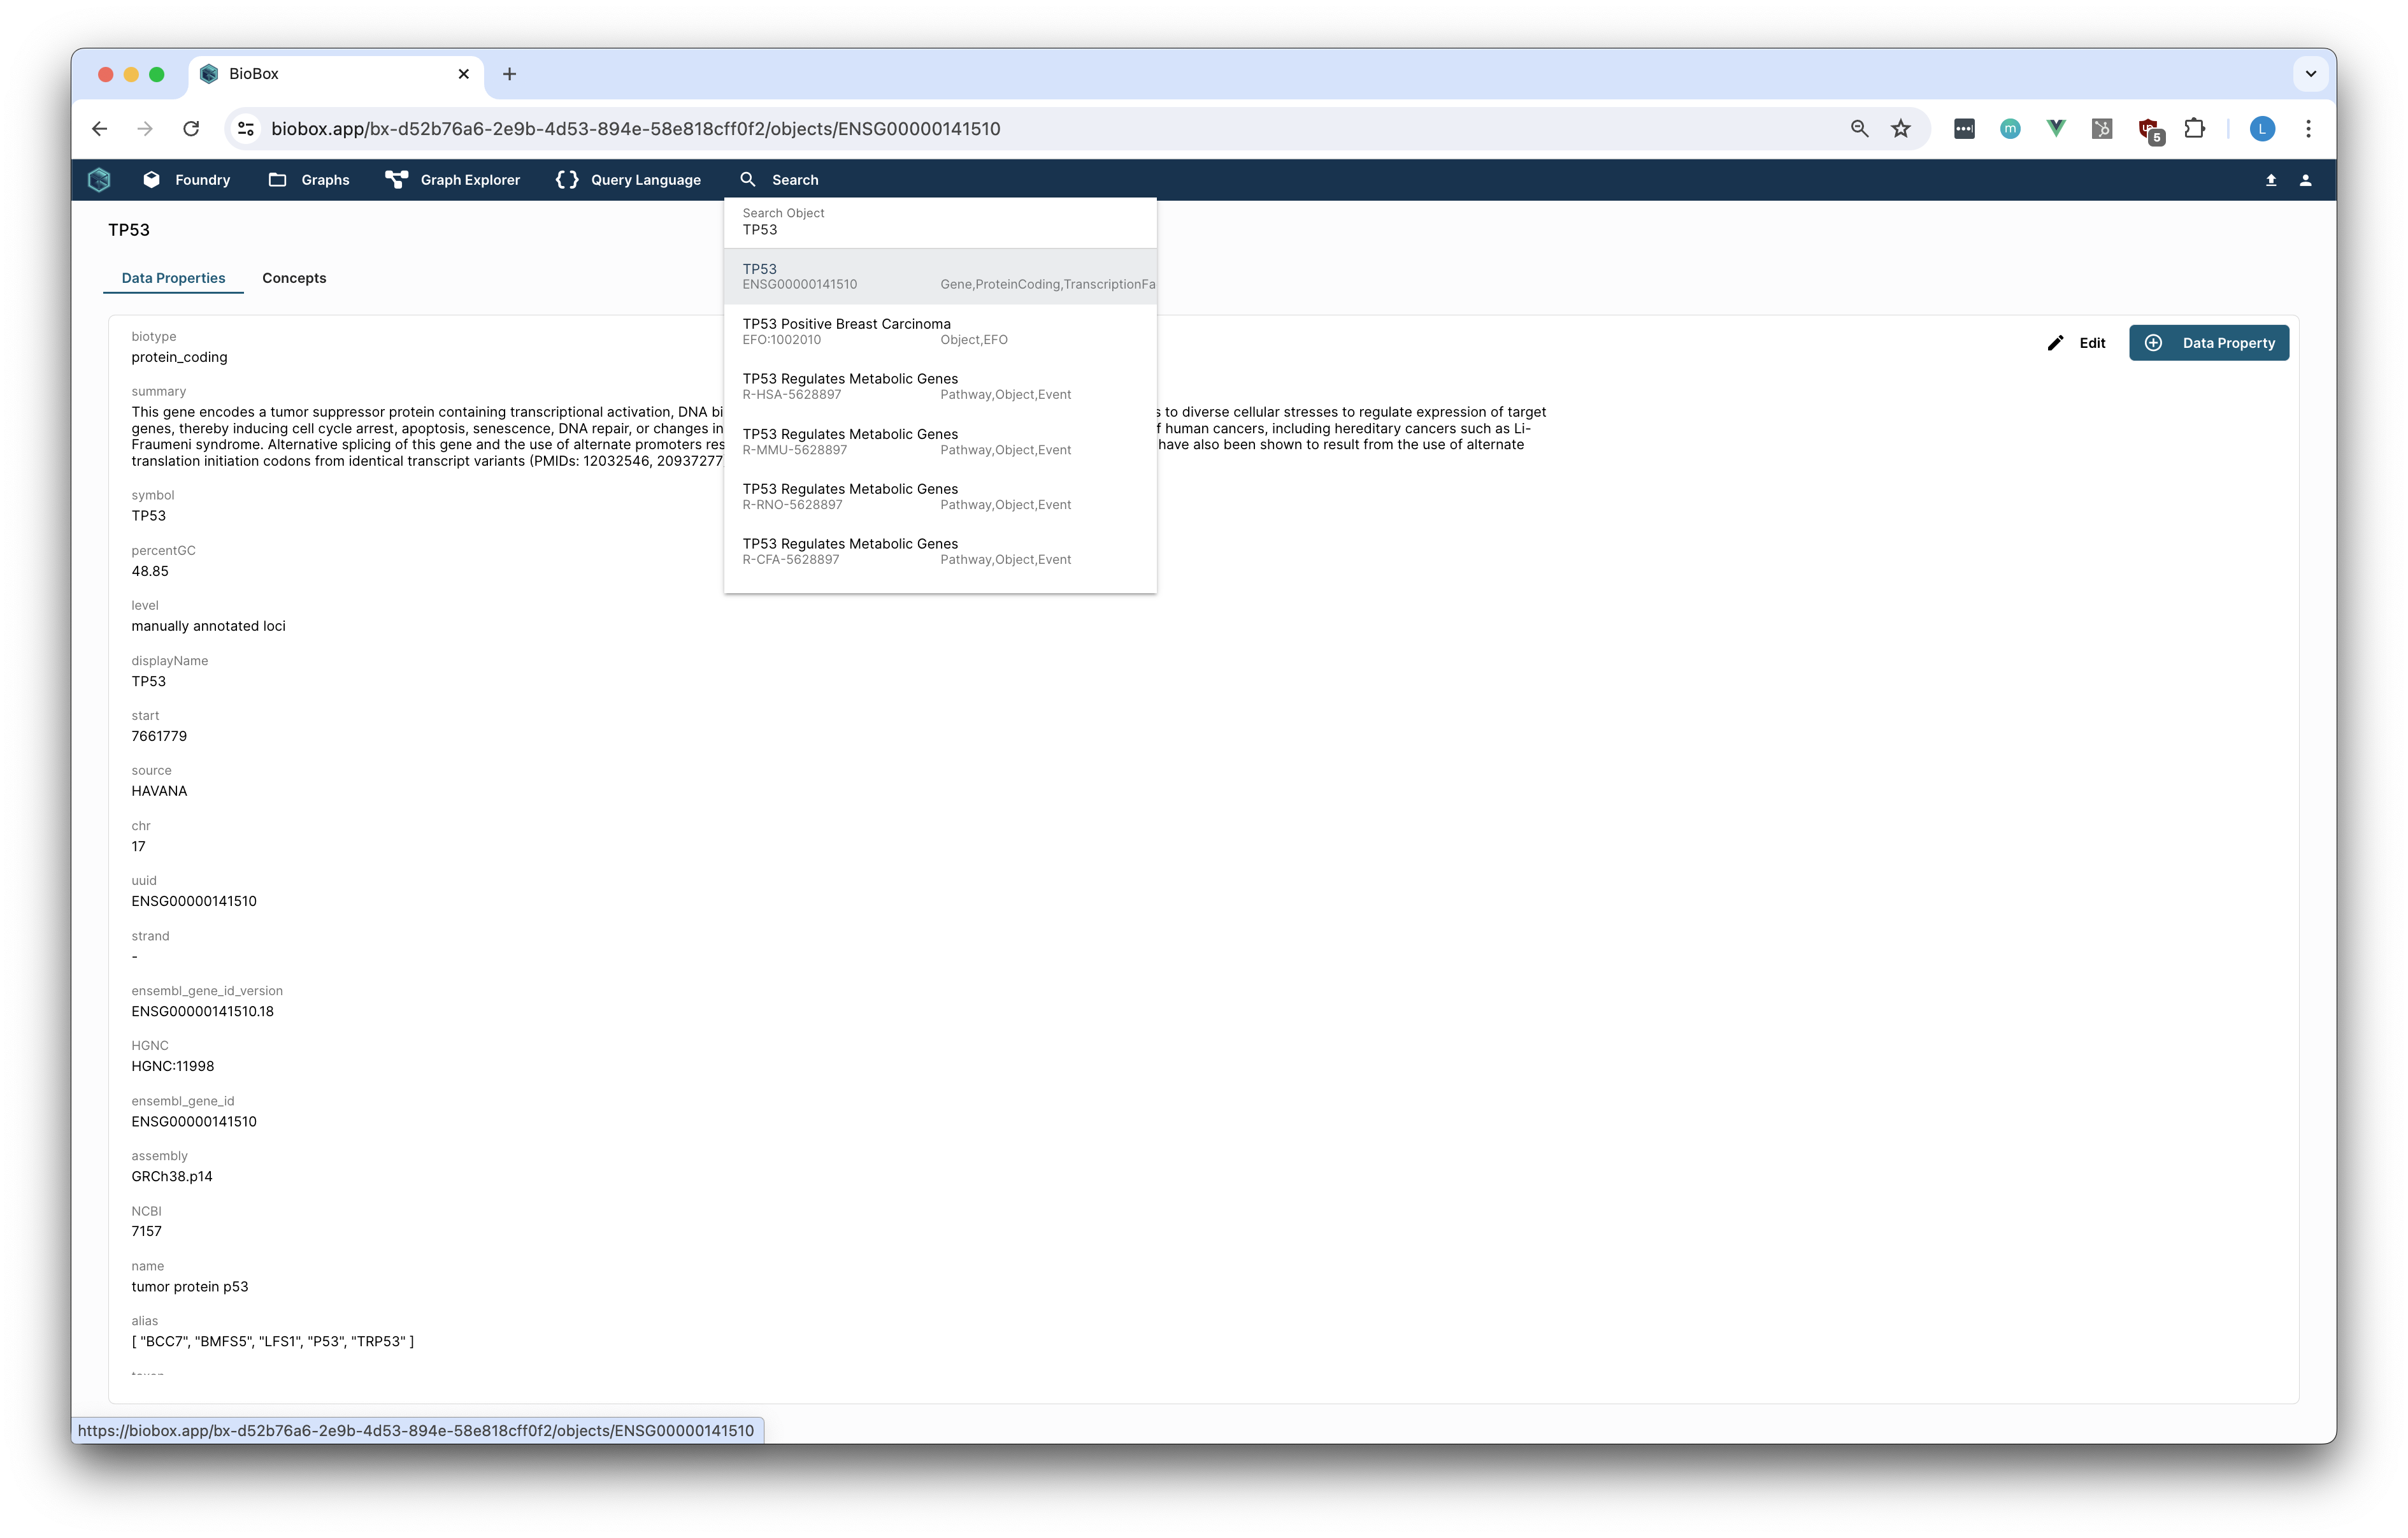Go to Graph Explorer
2408x1538 pixels.
tap(453, 180)
